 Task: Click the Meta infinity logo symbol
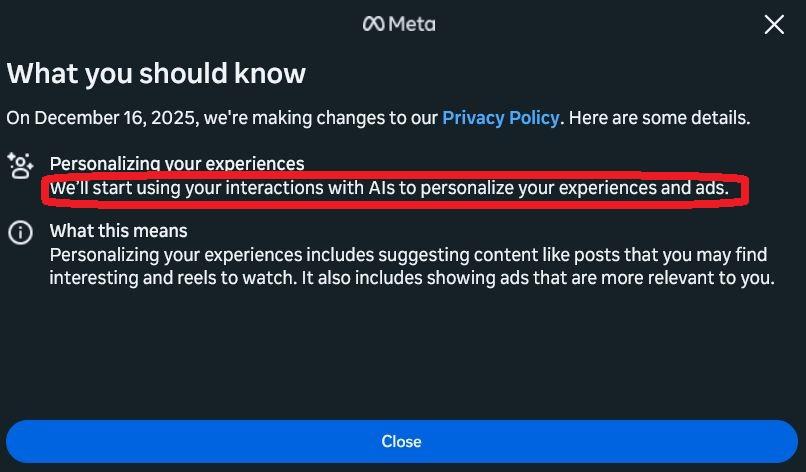click(374, 24)
